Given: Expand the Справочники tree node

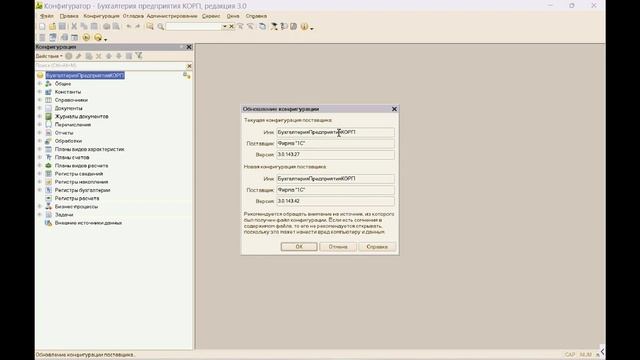Looking at the screenshot, I should pyautogui.click(x=40, y=100).
